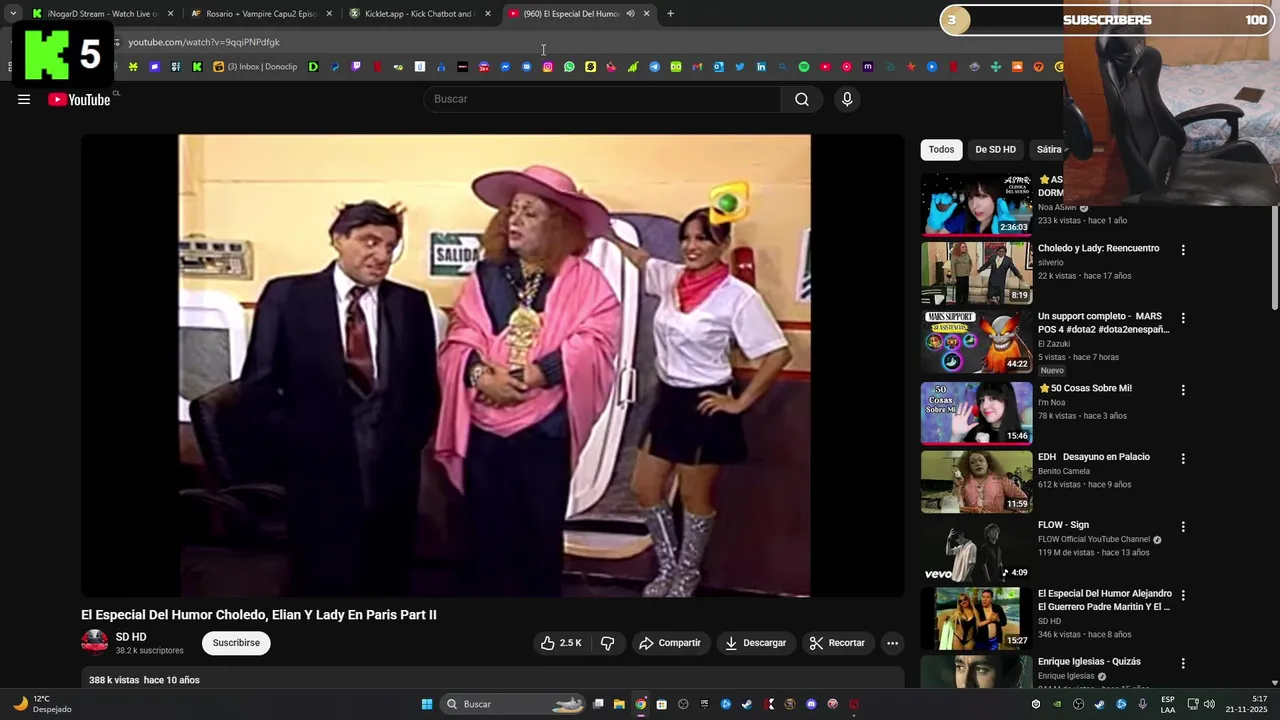Open Task View from taskbar
The height and width of the screenshot is (720, 1280).
[597, 704]
